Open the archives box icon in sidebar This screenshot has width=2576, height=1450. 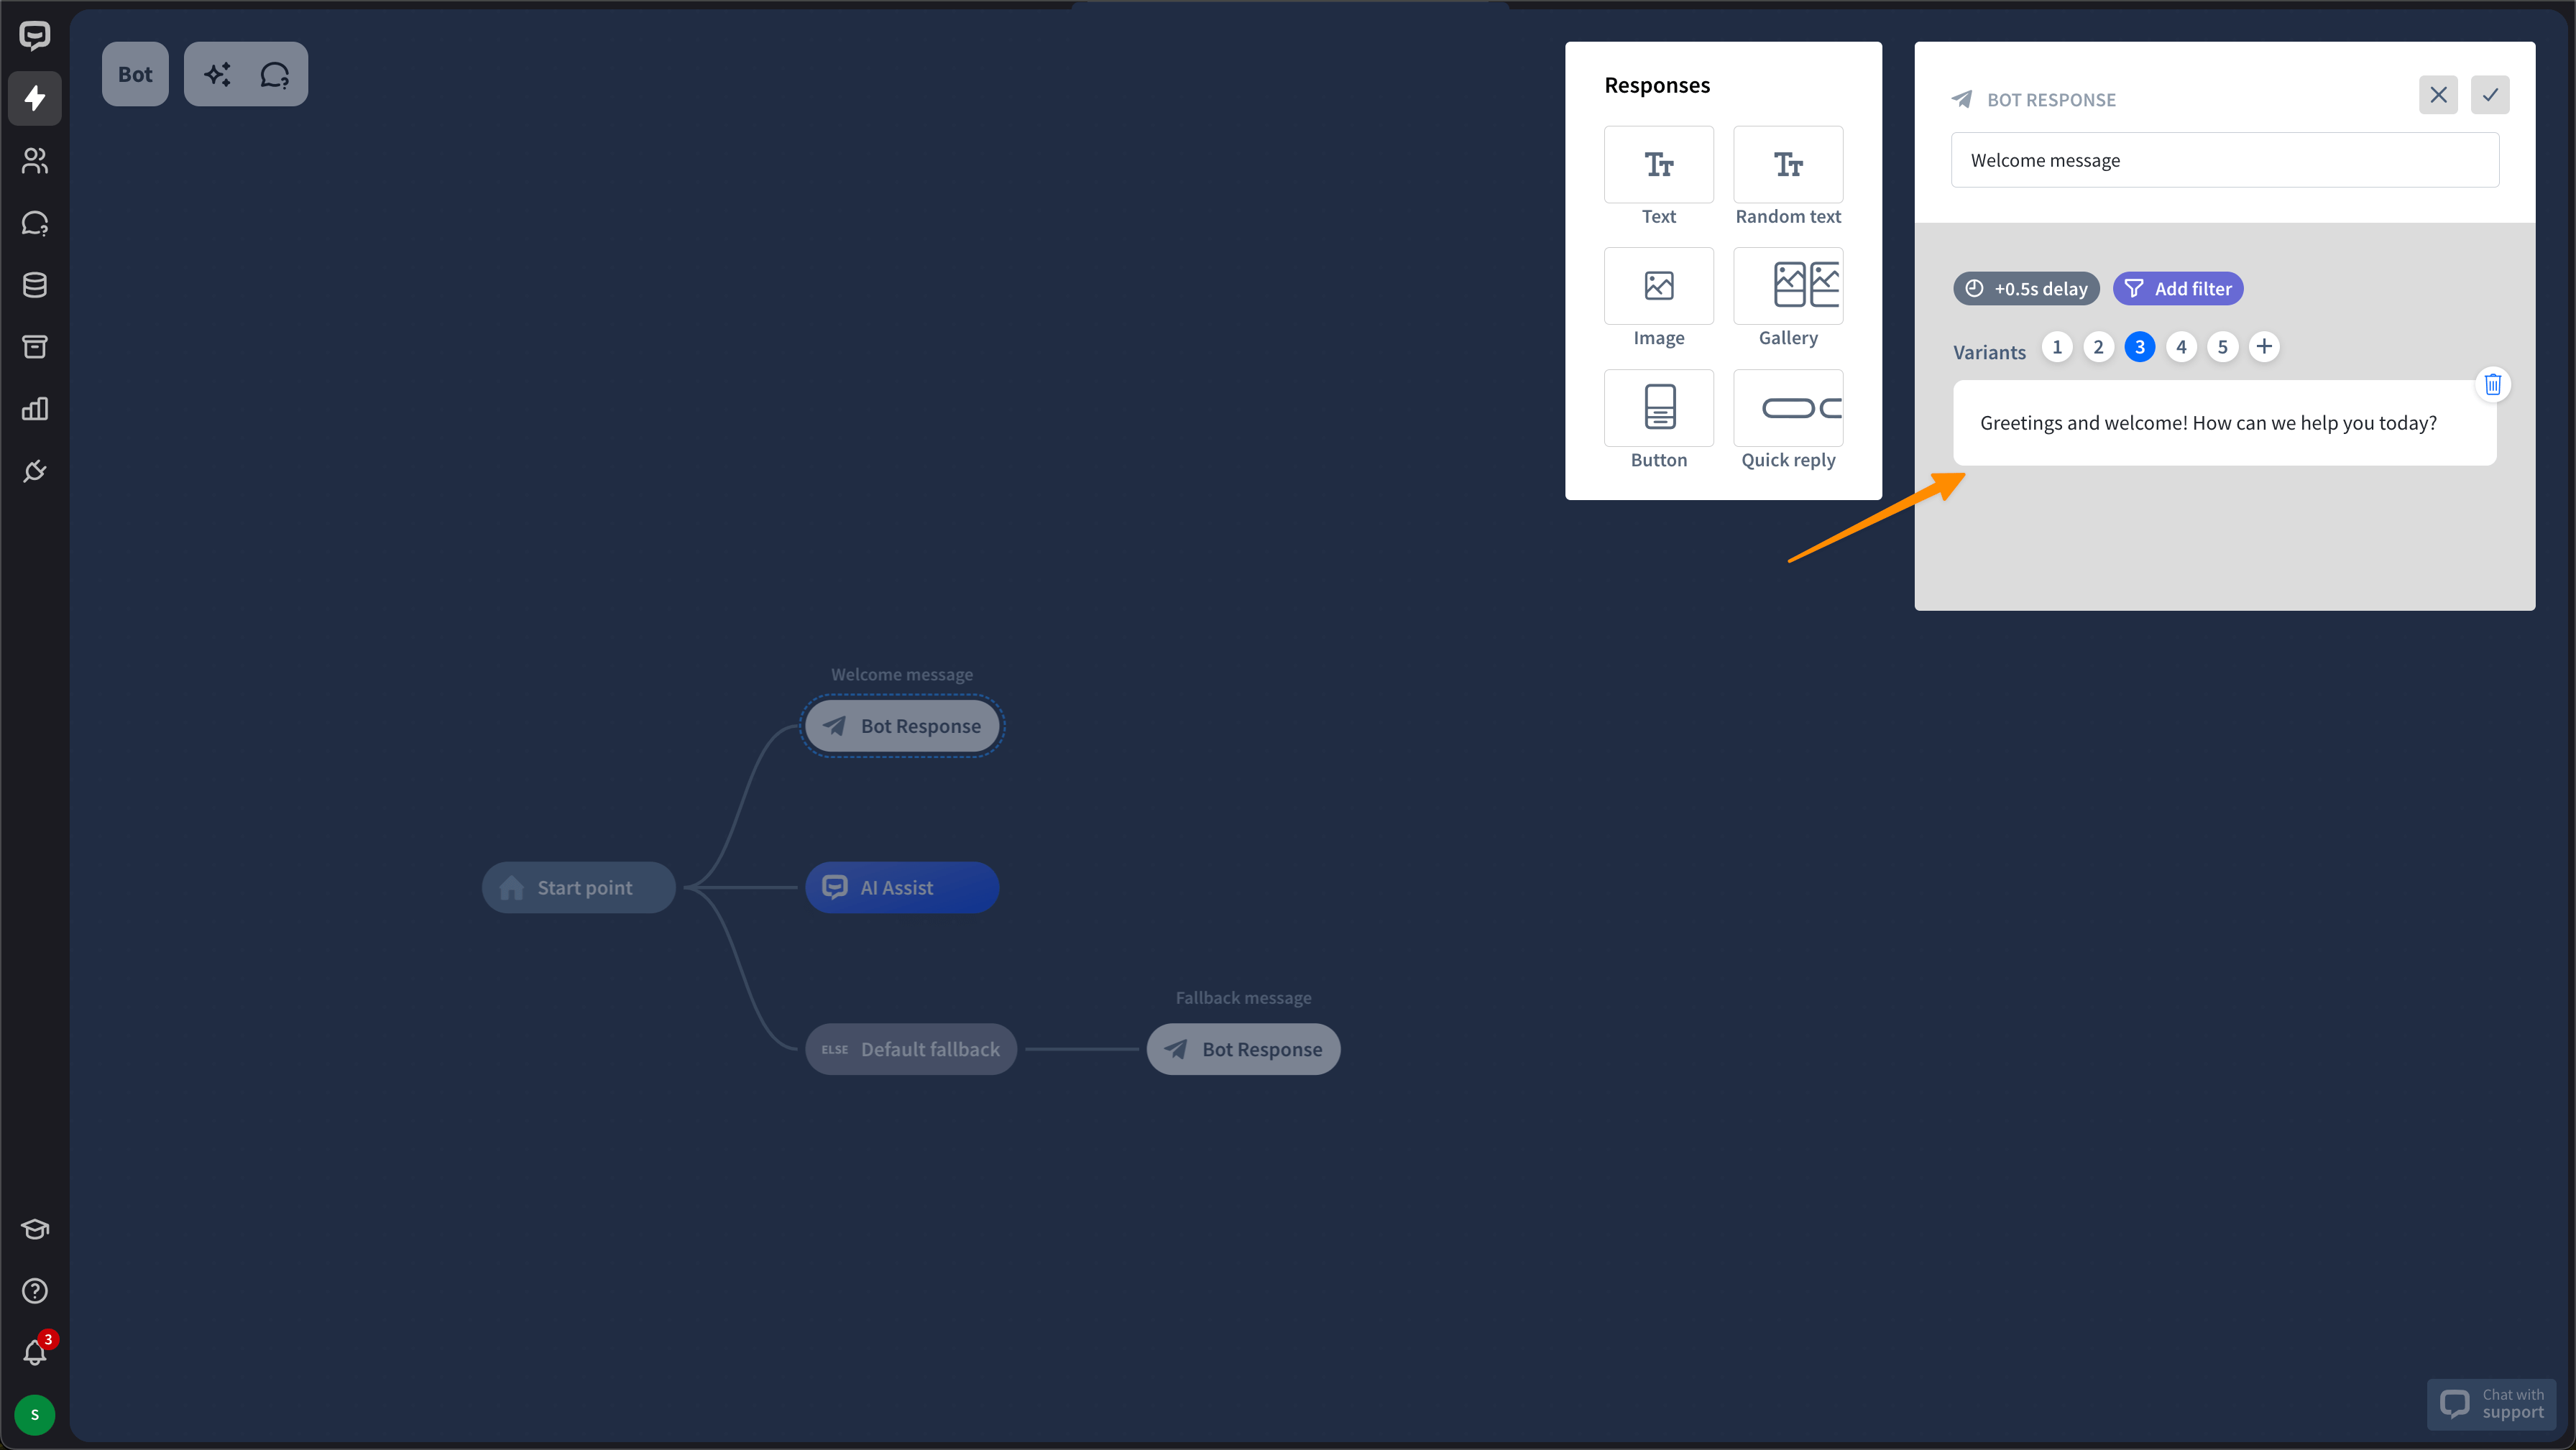click(x=35, y=347)
